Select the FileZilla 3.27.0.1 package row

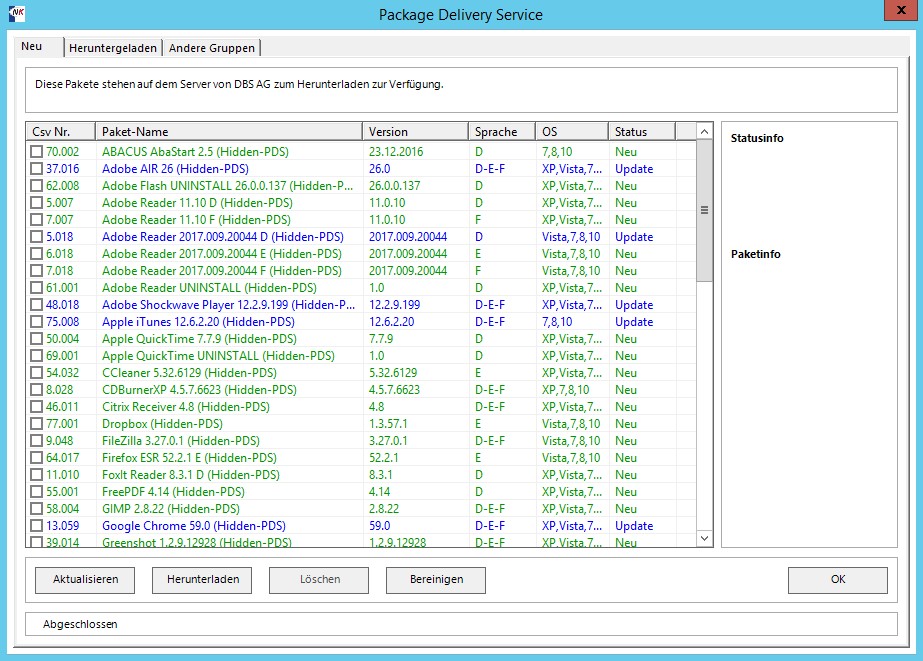click(x=362, y=441)
